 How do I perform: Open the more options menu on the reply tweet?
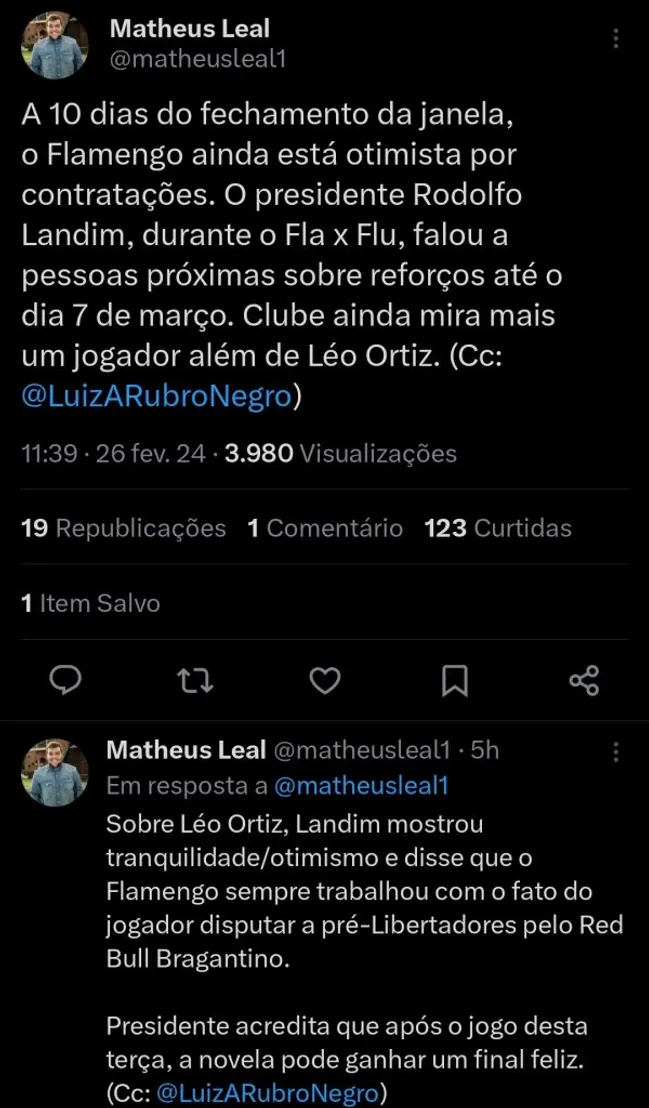(x=614, y=750)
